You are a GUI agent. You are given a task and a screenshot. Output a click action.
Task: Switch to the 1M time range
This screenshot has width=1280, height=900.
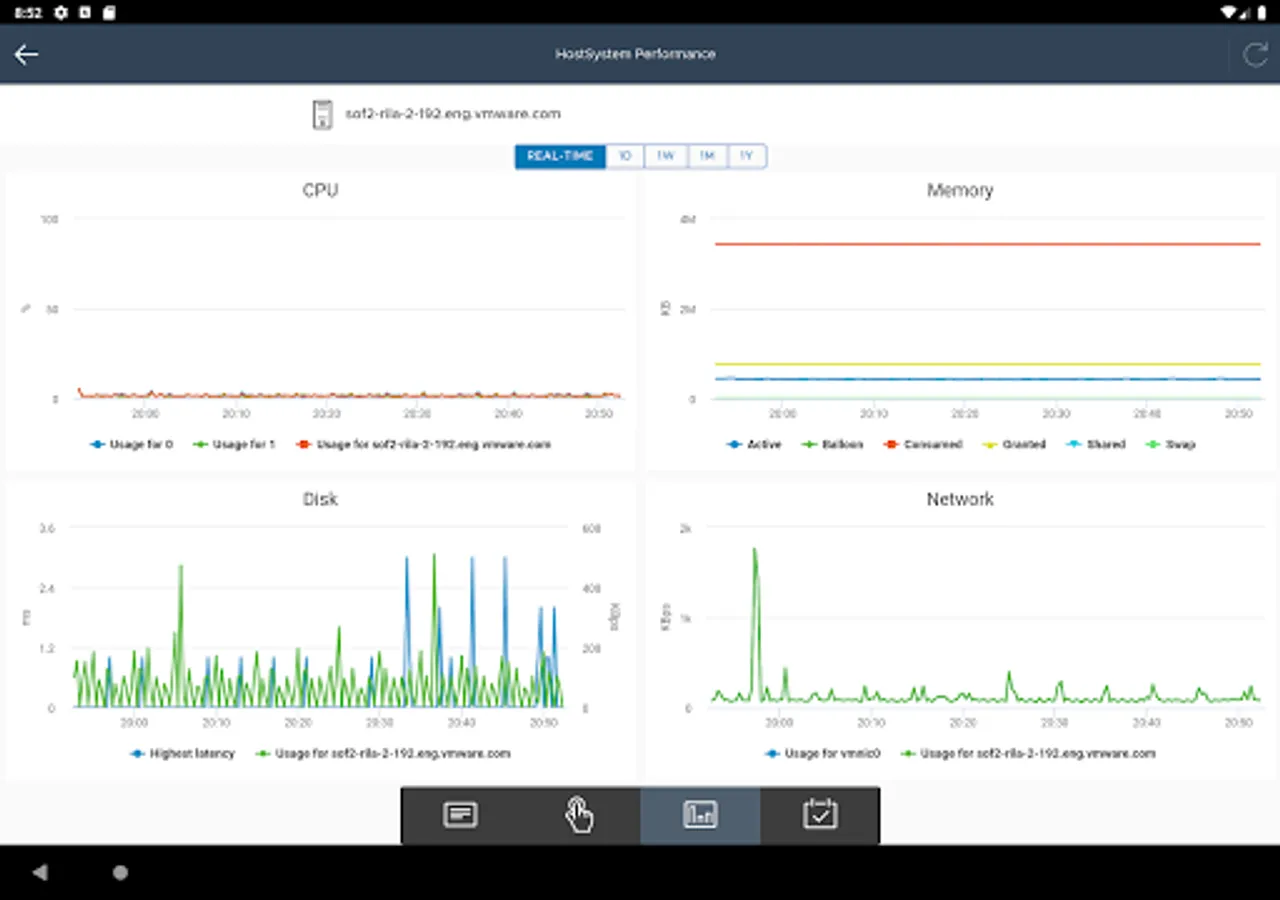(707, 156)
